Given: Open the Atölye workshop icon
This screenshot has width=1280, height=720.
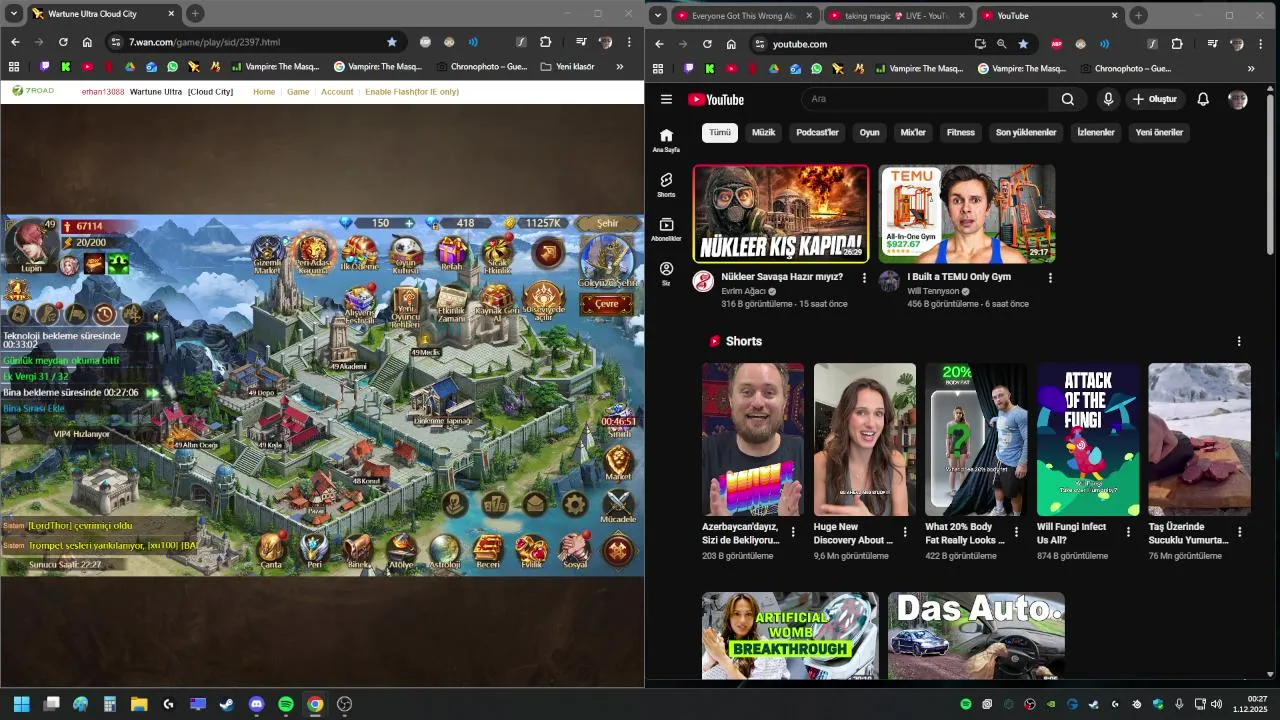Looking at the screenshot, I should tap(401, 549).
